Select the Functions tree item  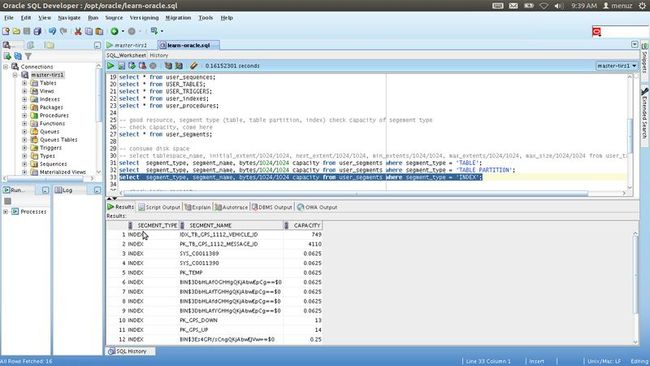point(52,123)
